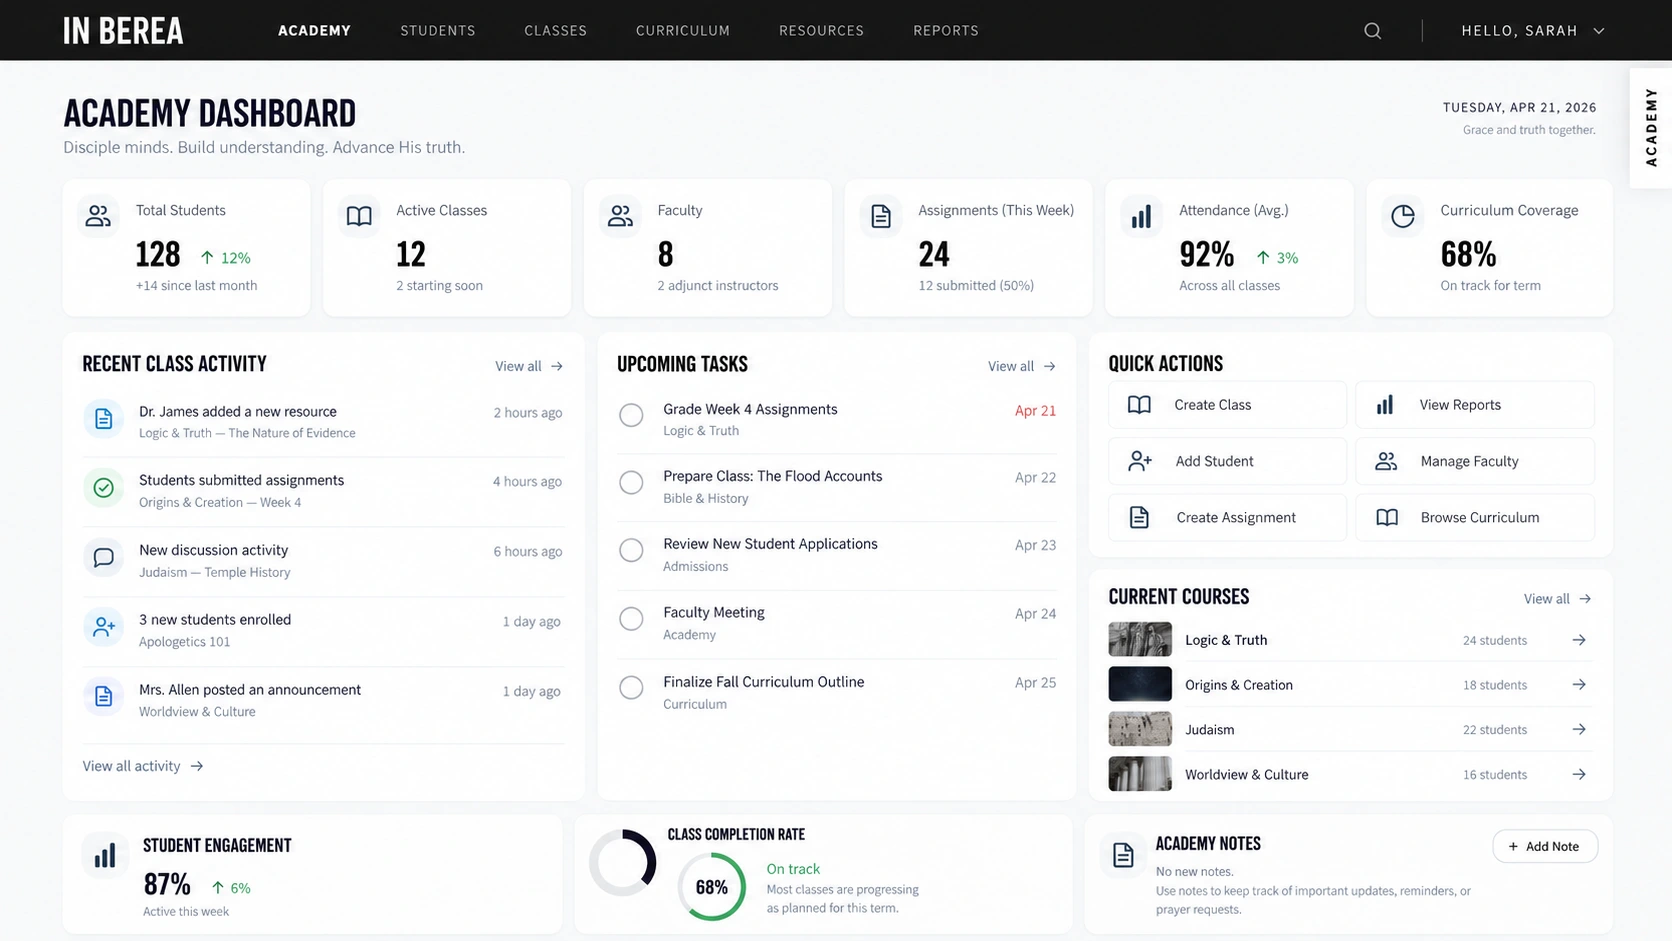Check Finalize Fall Curriculum Outline task
The width and height of the screenshot is (1672, 941).
[631, 688]
